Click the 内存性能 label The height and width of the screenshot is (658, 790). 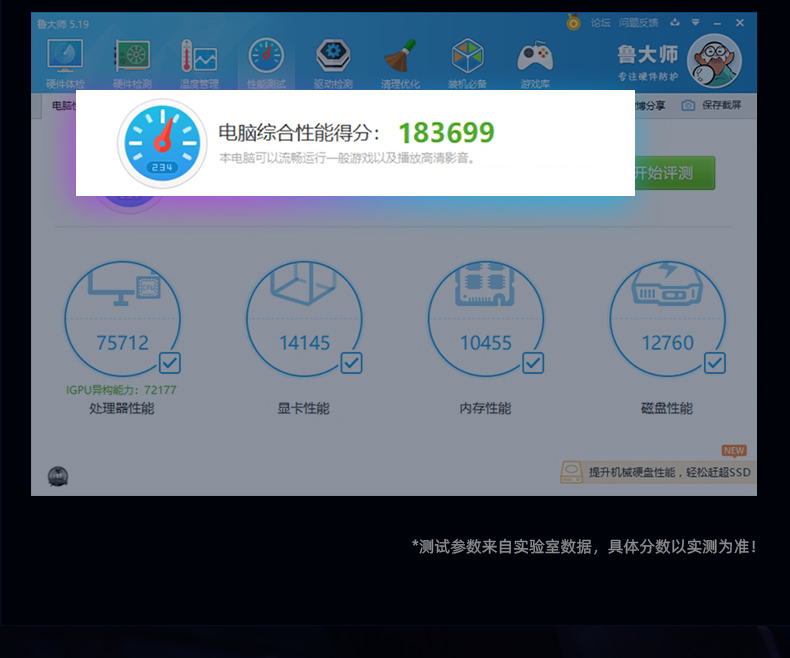coord(485,408)
